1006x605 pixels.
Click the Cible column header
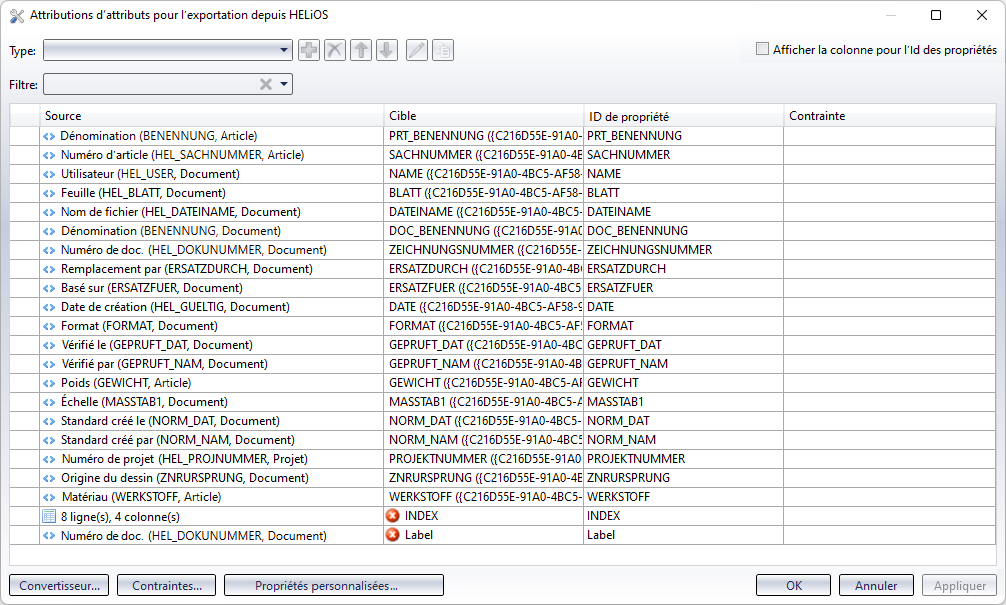click(x=483, y=116)
